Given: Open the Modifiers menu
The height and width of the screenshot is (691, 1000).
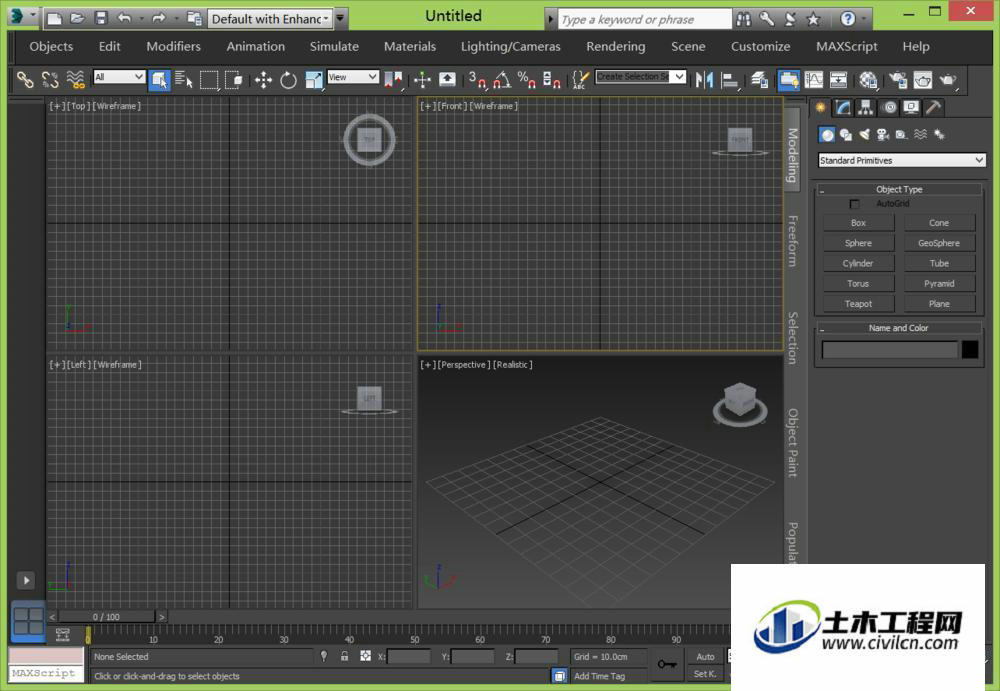Looking at the screenshot, I should [x=173, y=47].
